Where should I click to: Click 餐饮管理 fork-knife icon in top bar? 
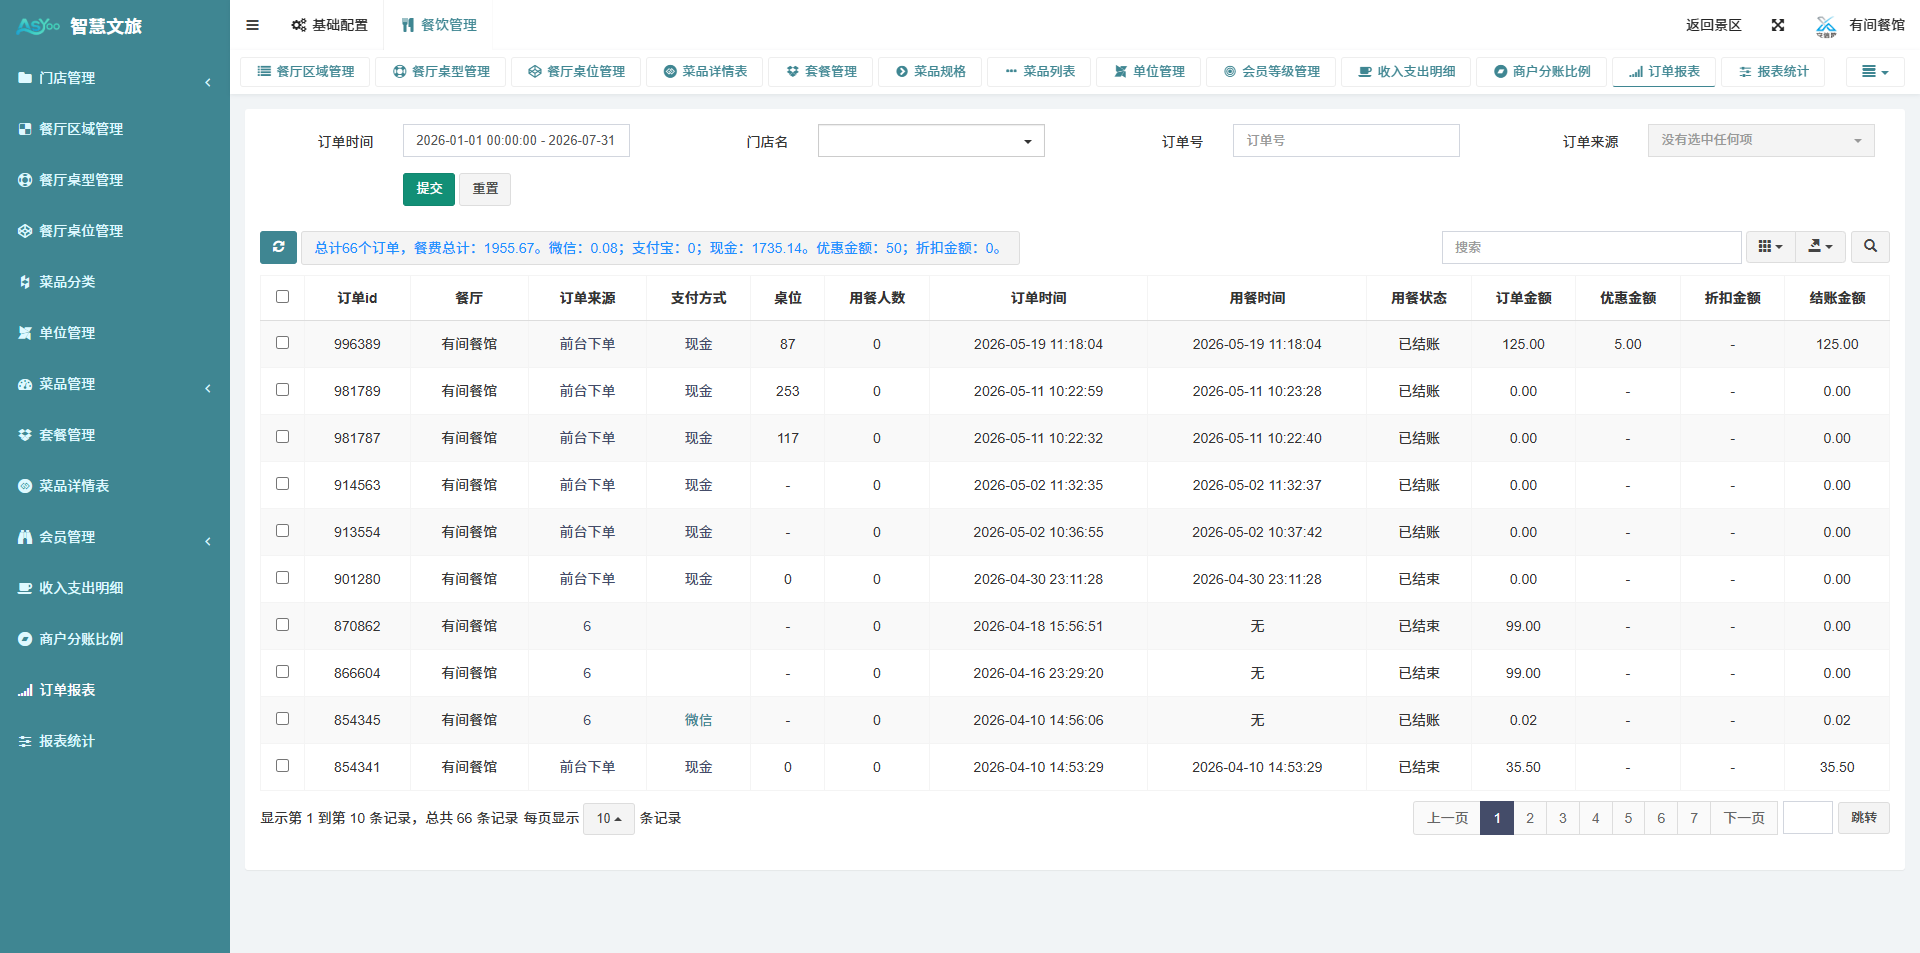408,25
